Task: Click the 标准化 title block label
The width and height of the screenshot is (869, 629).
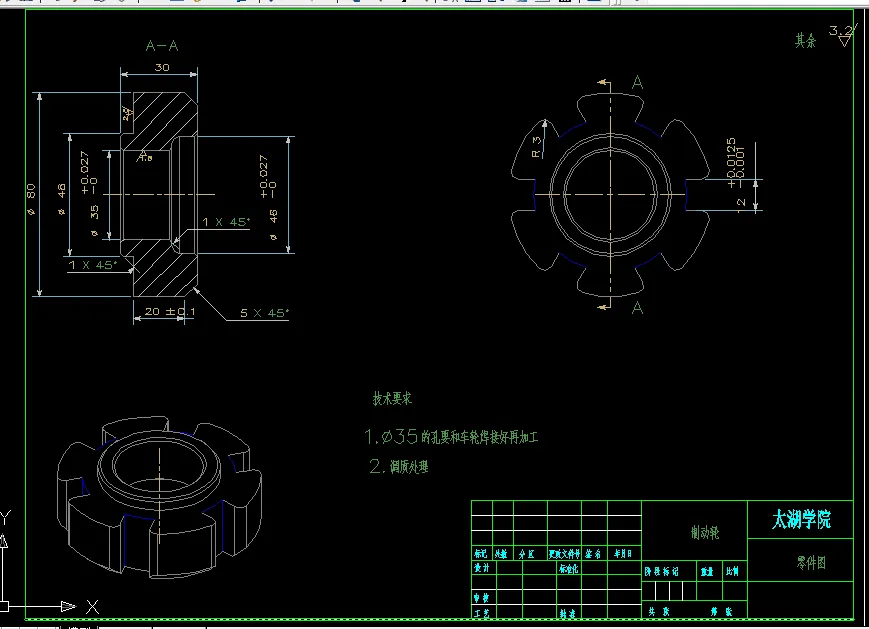Action: pos(569,569)
